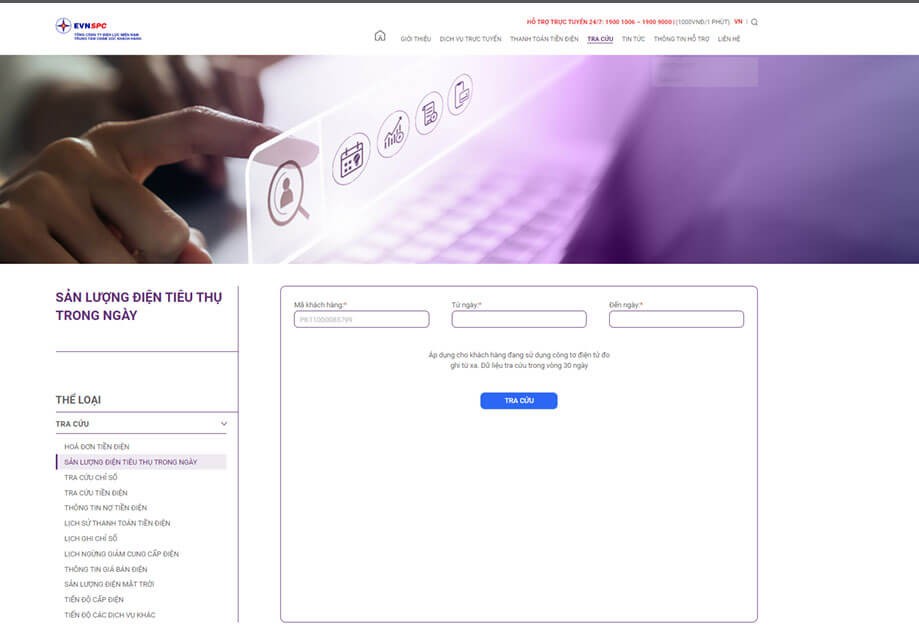Open the THÔNG TIN HỖ TRỢ menu
This screenshot has width=919, height=643.
(x=681, y=39)
